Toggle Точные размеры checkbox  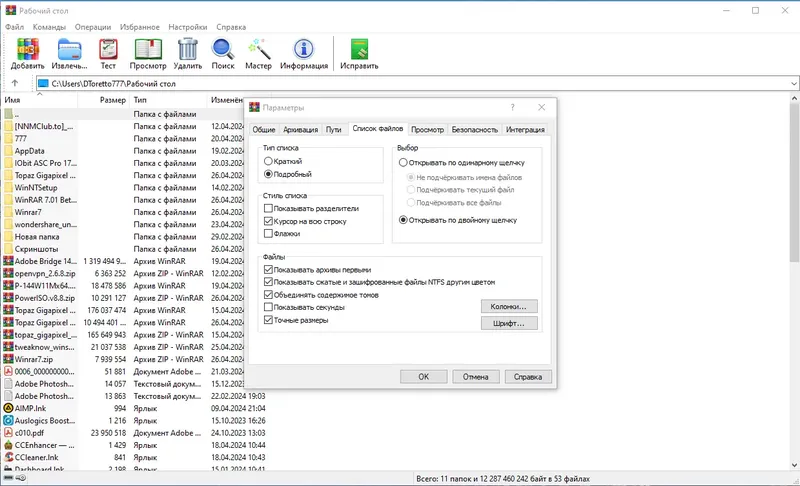pos(268,320)
